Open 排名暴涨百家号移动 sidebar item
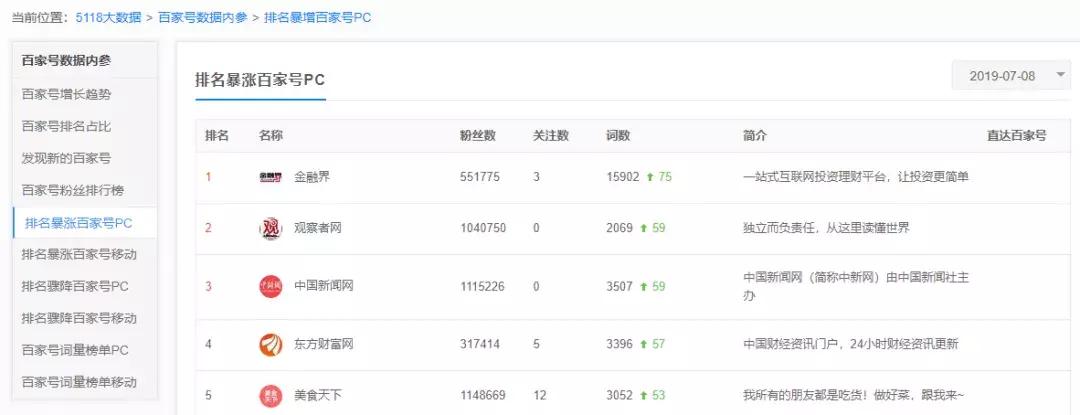 tap(79, 255)
